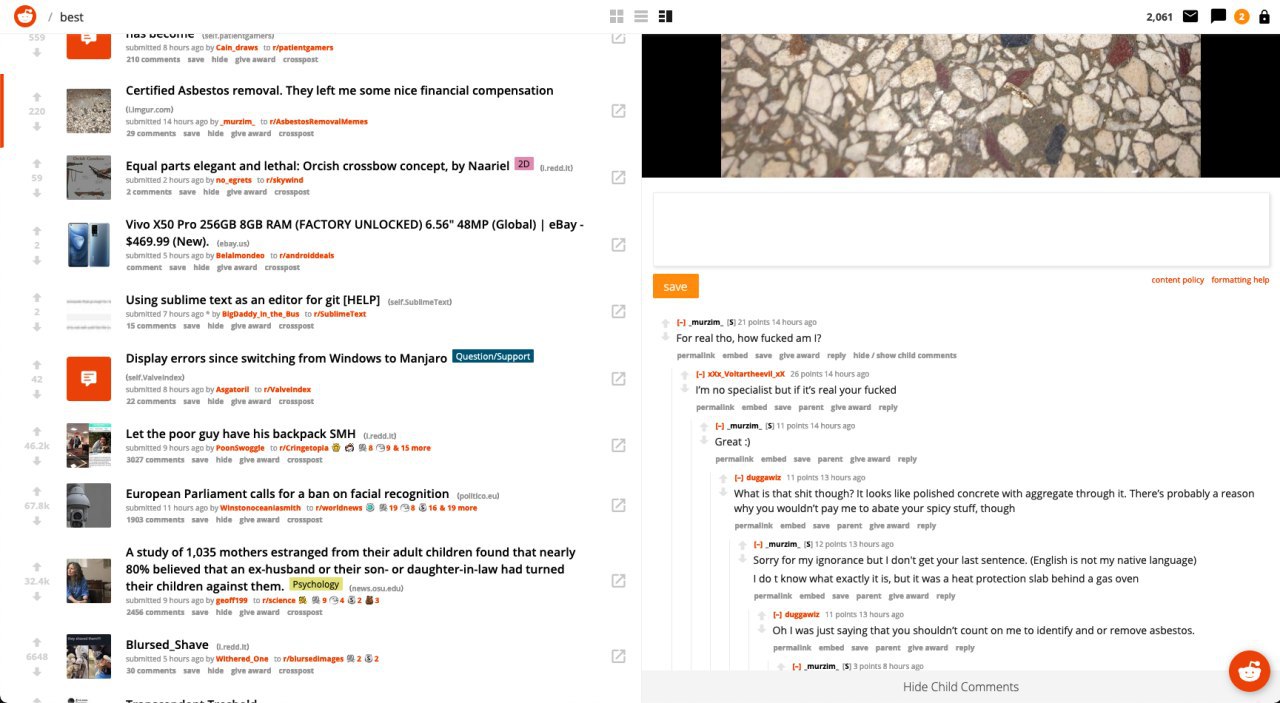Downvote the Blursed_Shave post
Viewport: 1280px width, 703px height.
pos(37,672)
